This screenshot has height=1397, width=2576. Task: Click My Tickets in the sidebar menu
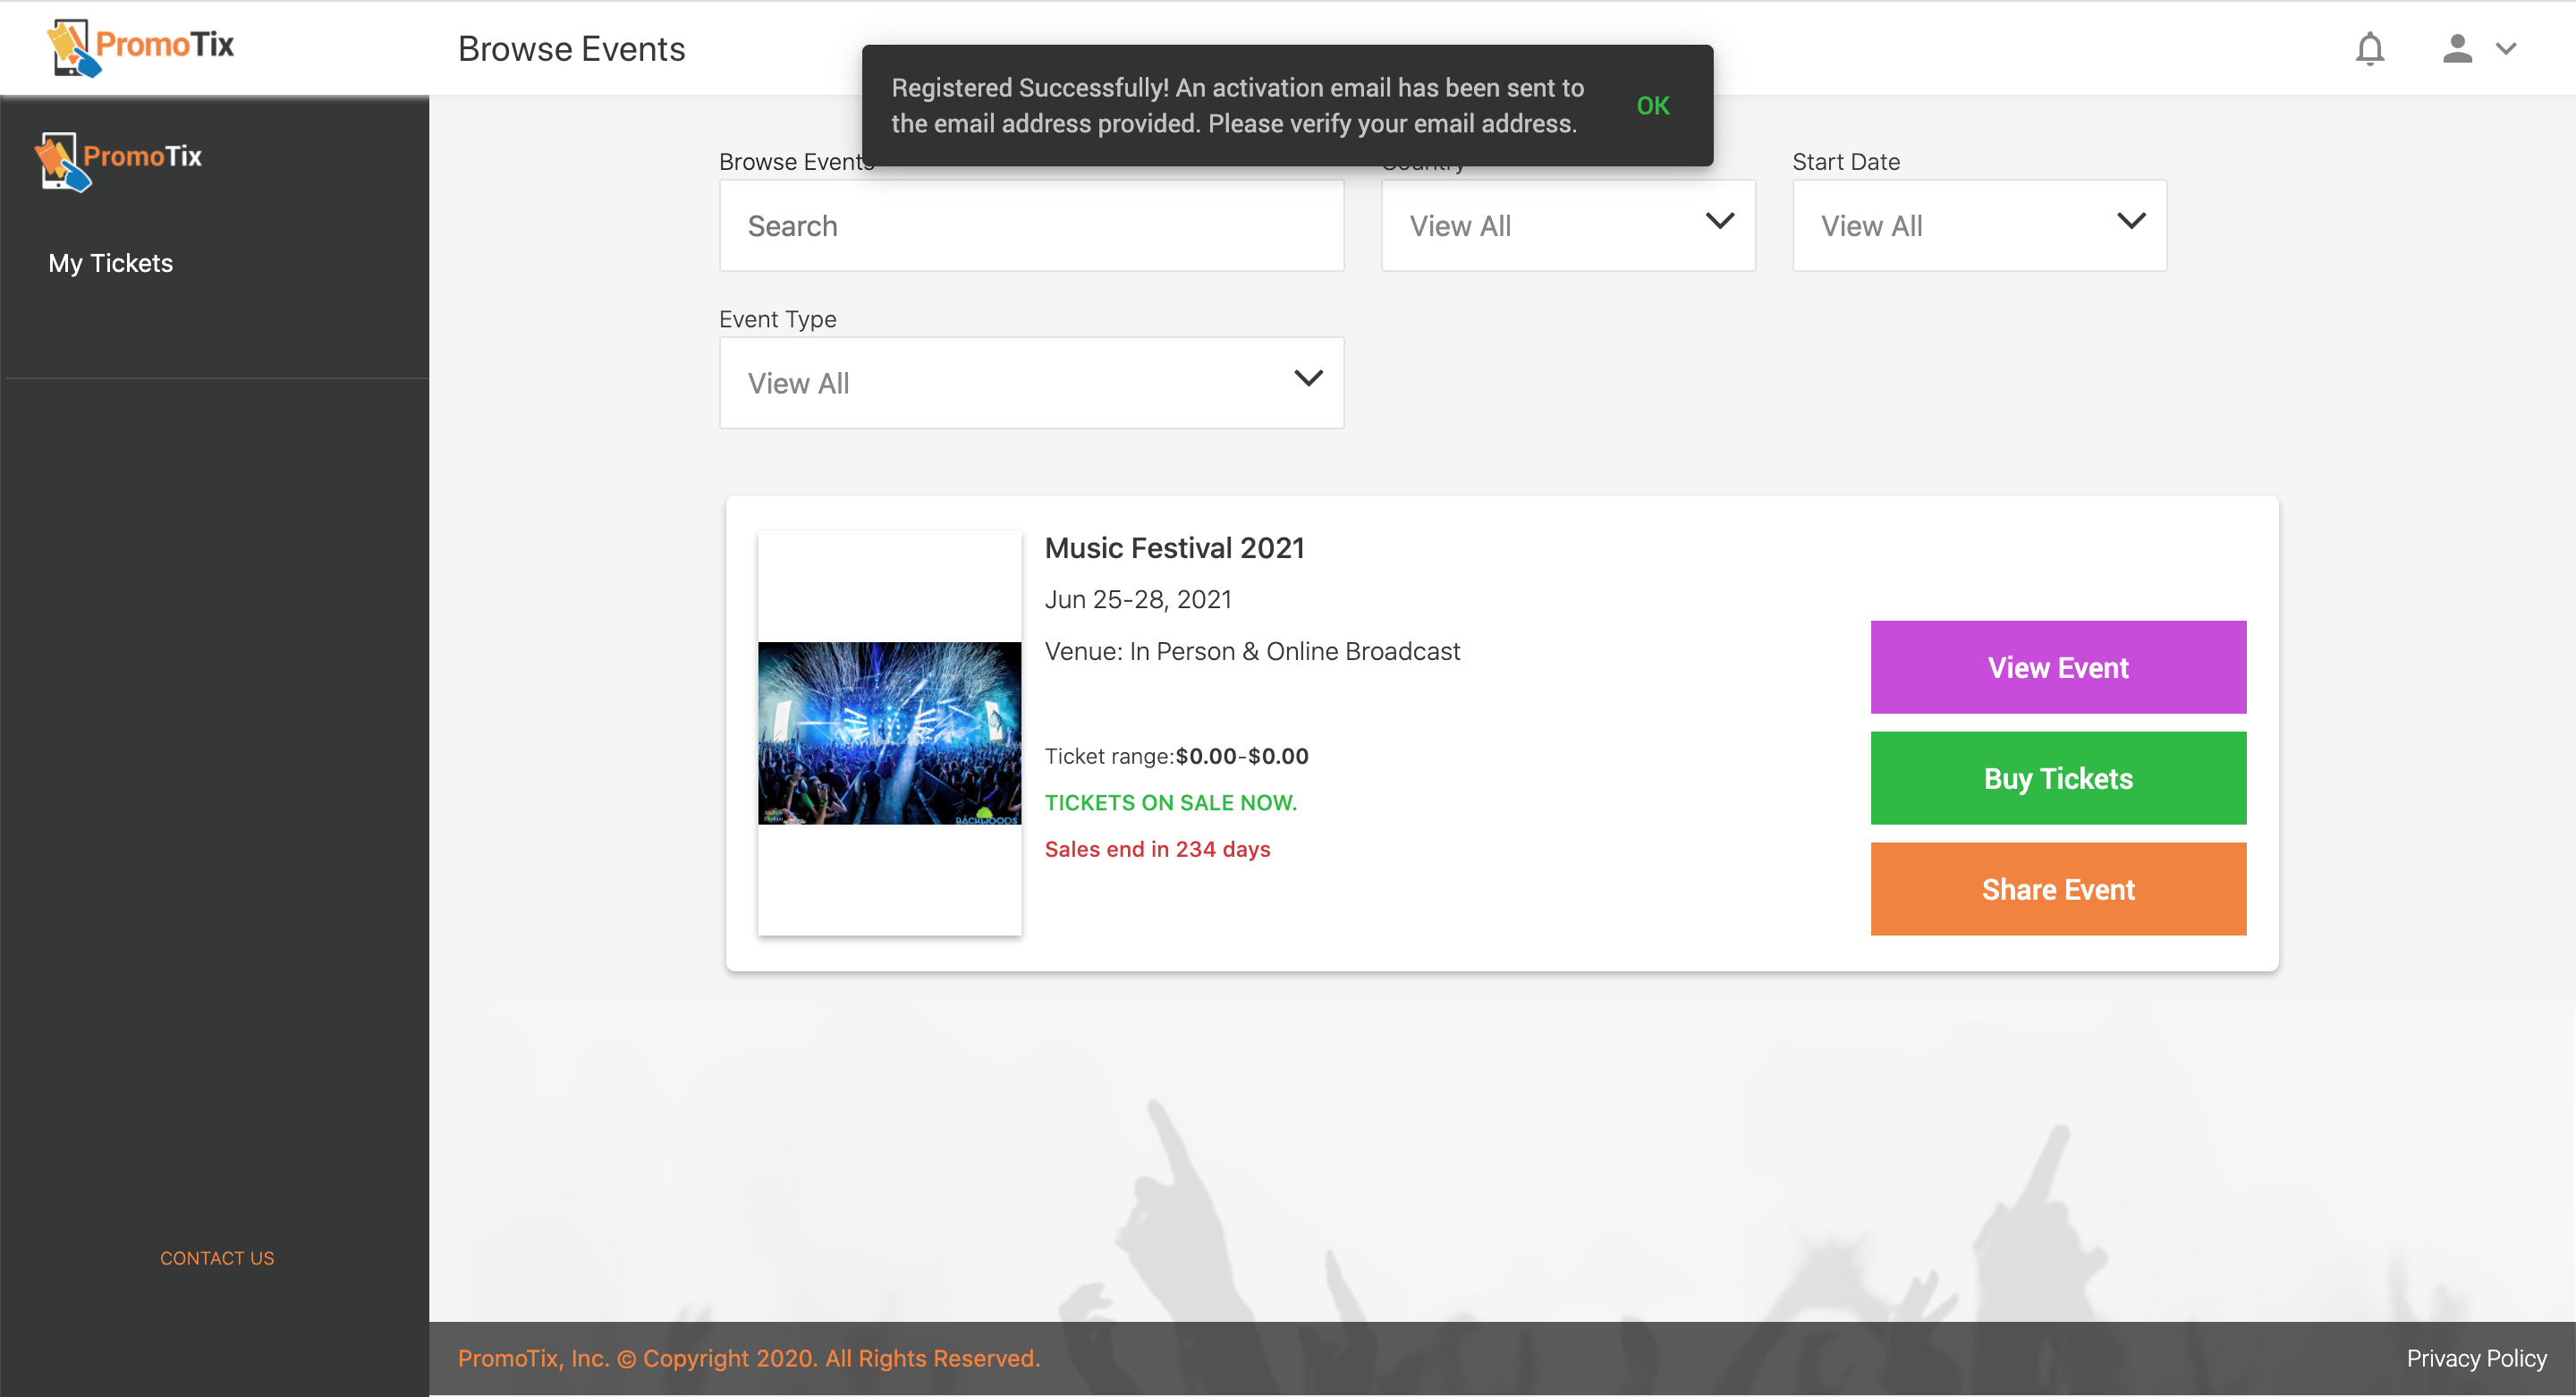(112, 261)
